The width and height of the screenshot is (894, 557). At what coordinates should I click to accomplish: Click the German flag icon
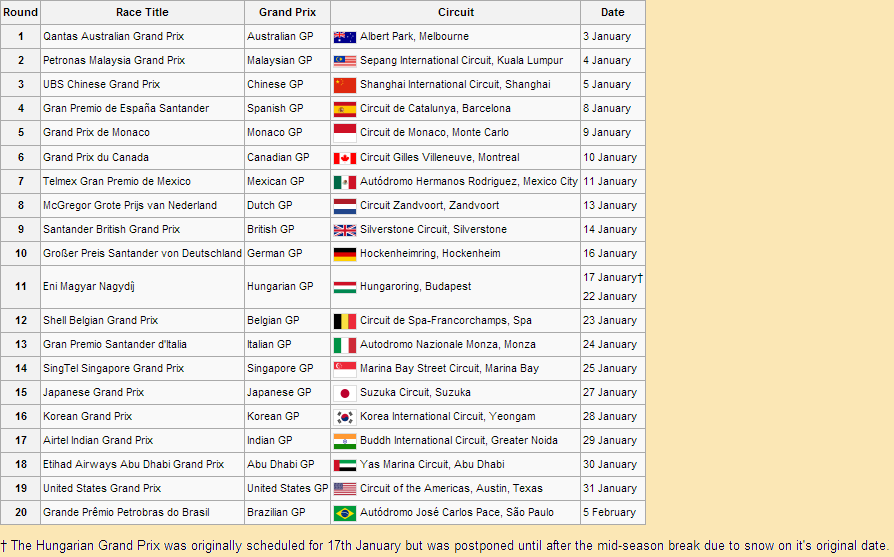[x=344, y=254]
